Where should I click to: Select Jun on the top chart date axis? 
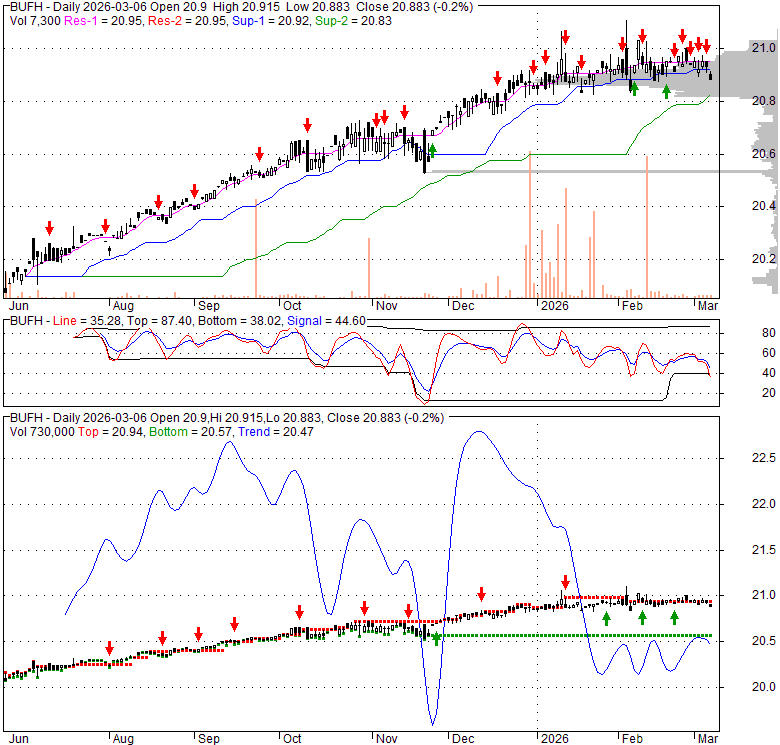coord(19,305)
